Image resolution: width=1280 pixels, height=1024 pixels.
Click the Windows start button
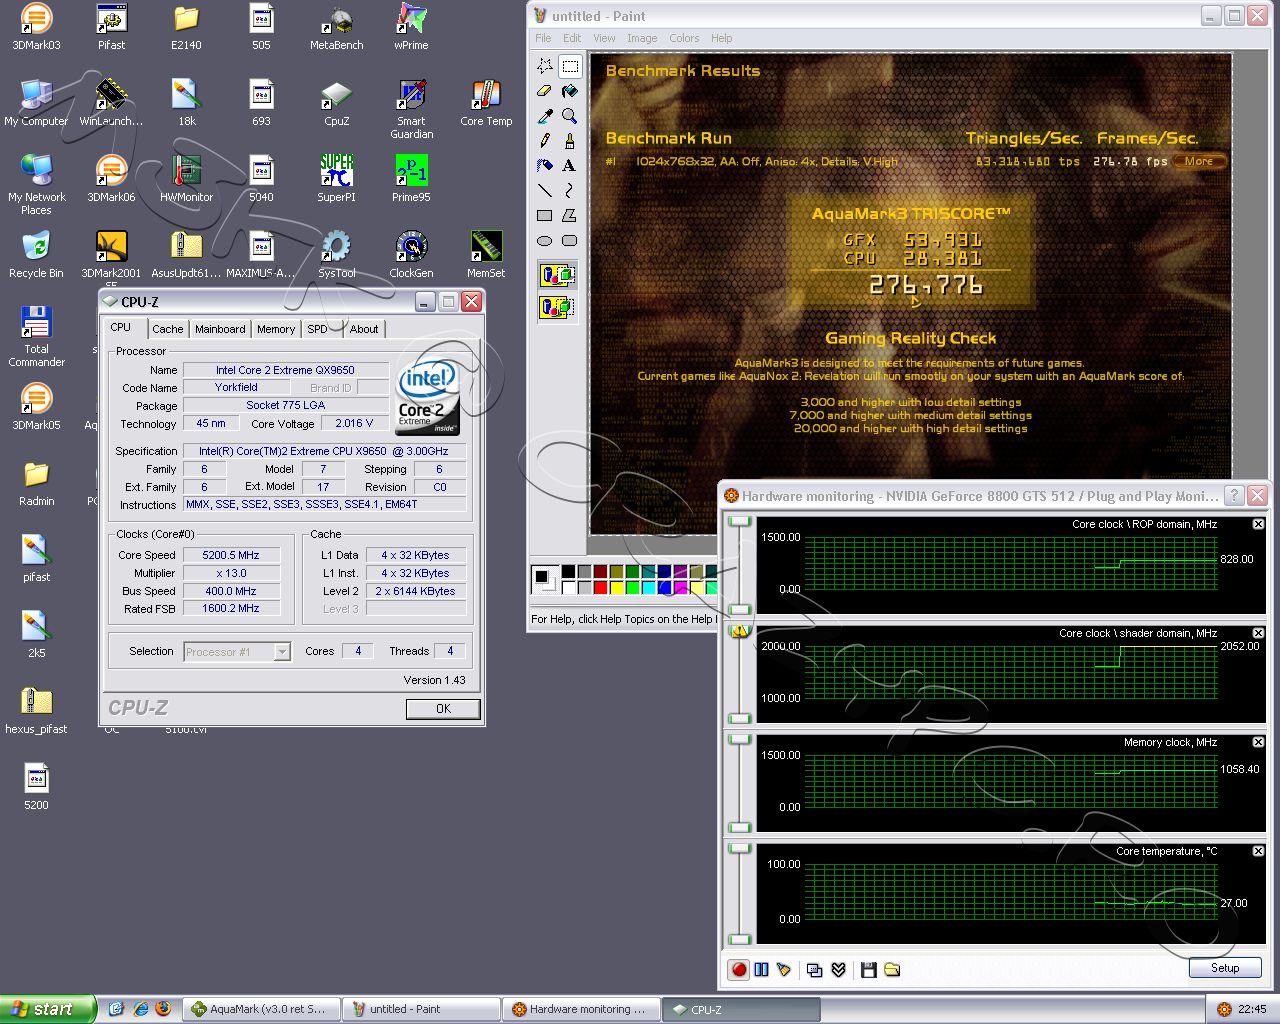pos(48,1009)
